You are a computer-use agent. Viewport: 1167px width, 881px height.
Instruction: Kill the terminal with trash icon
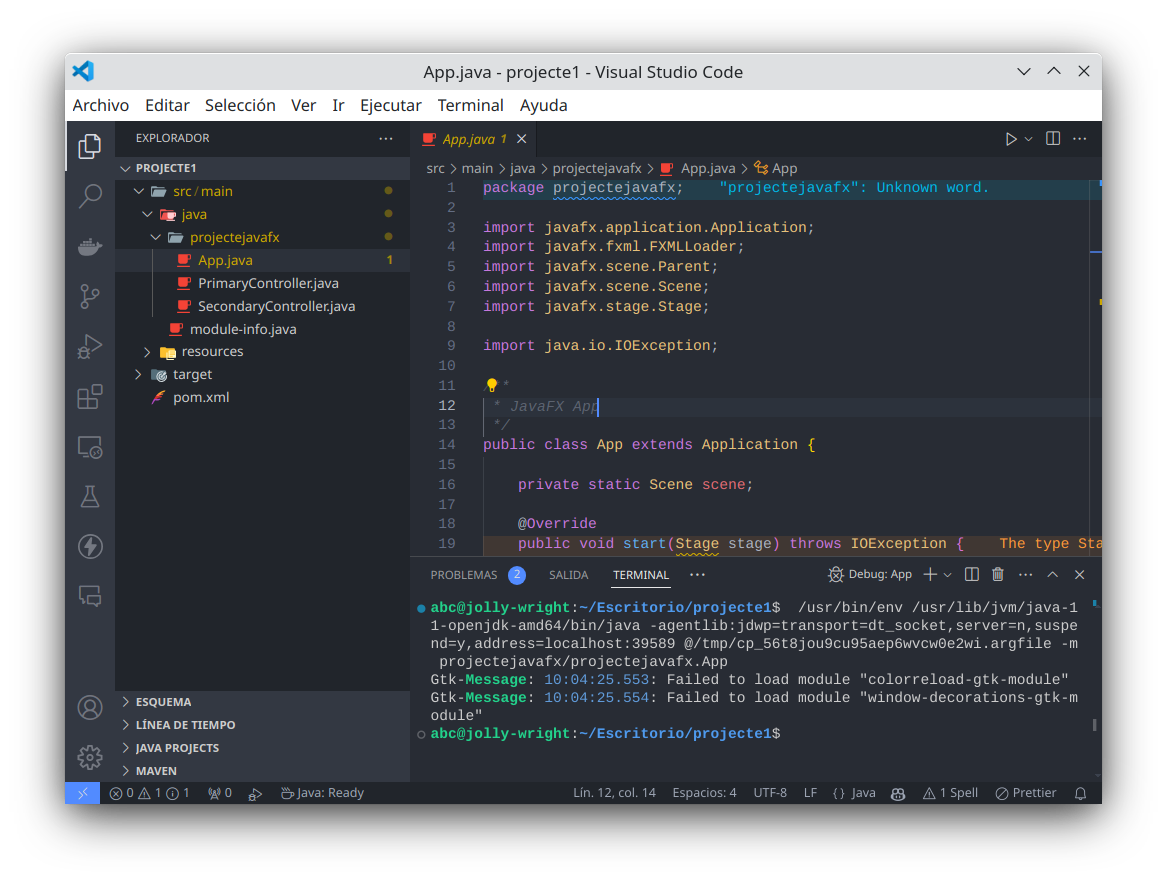pyautogui.click(x=997, y=574)
